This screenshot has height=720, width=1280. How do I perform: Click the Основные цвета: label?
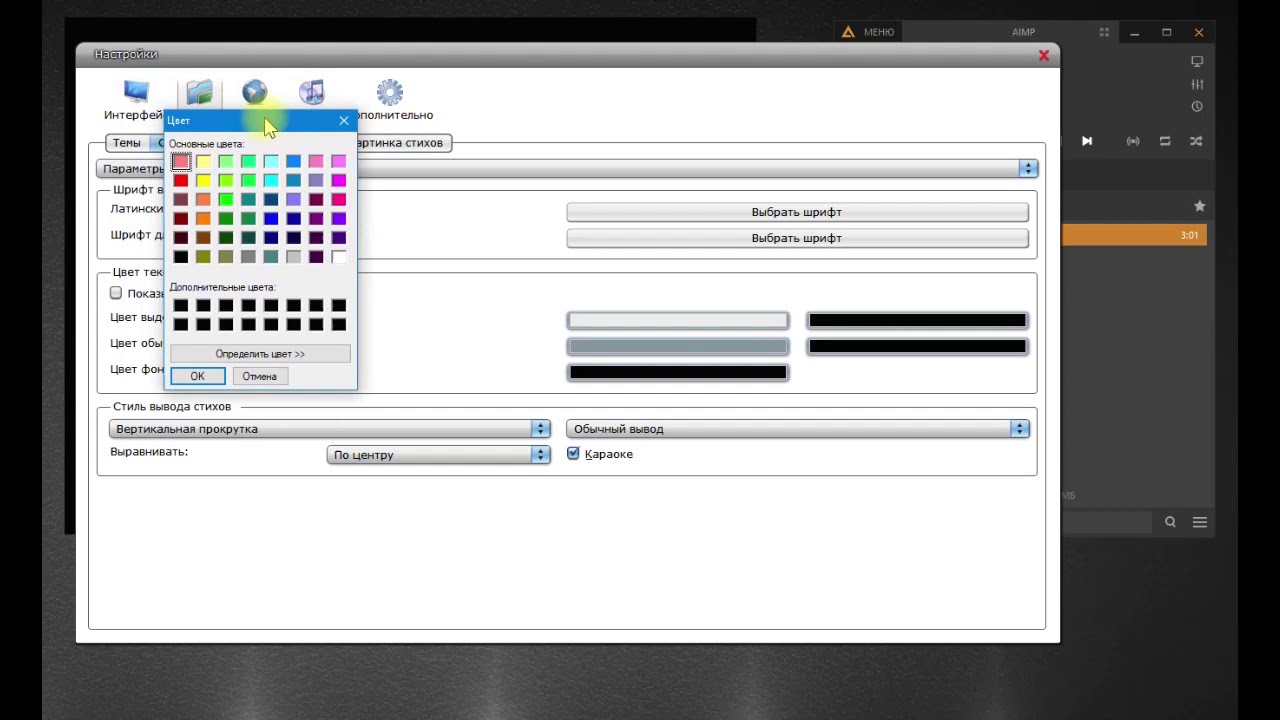(x=207, y=144)
